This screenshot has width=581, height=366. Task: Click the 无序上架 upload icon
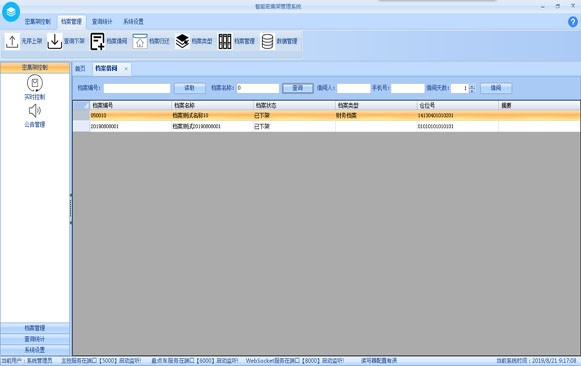[x=12, y=41]
